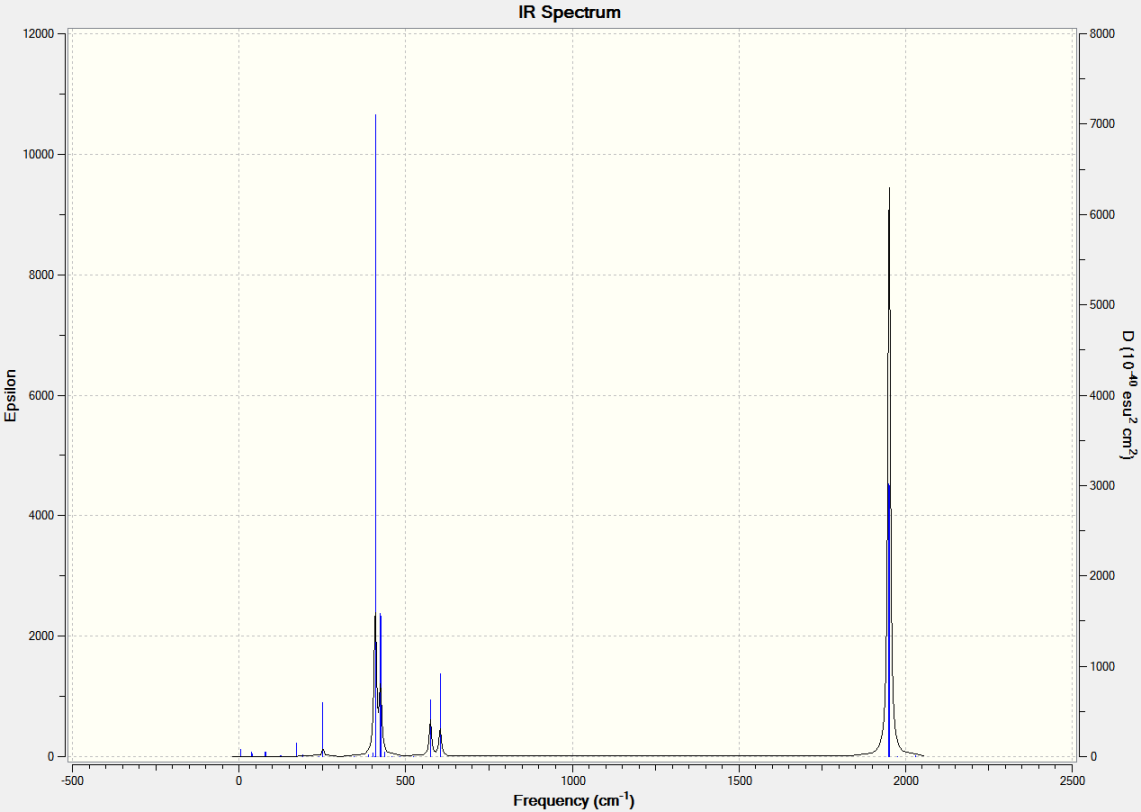Click the second blue peak near 425 cm-1
The width and height of the screenshot is (1141, 812).
click(381, 685)
